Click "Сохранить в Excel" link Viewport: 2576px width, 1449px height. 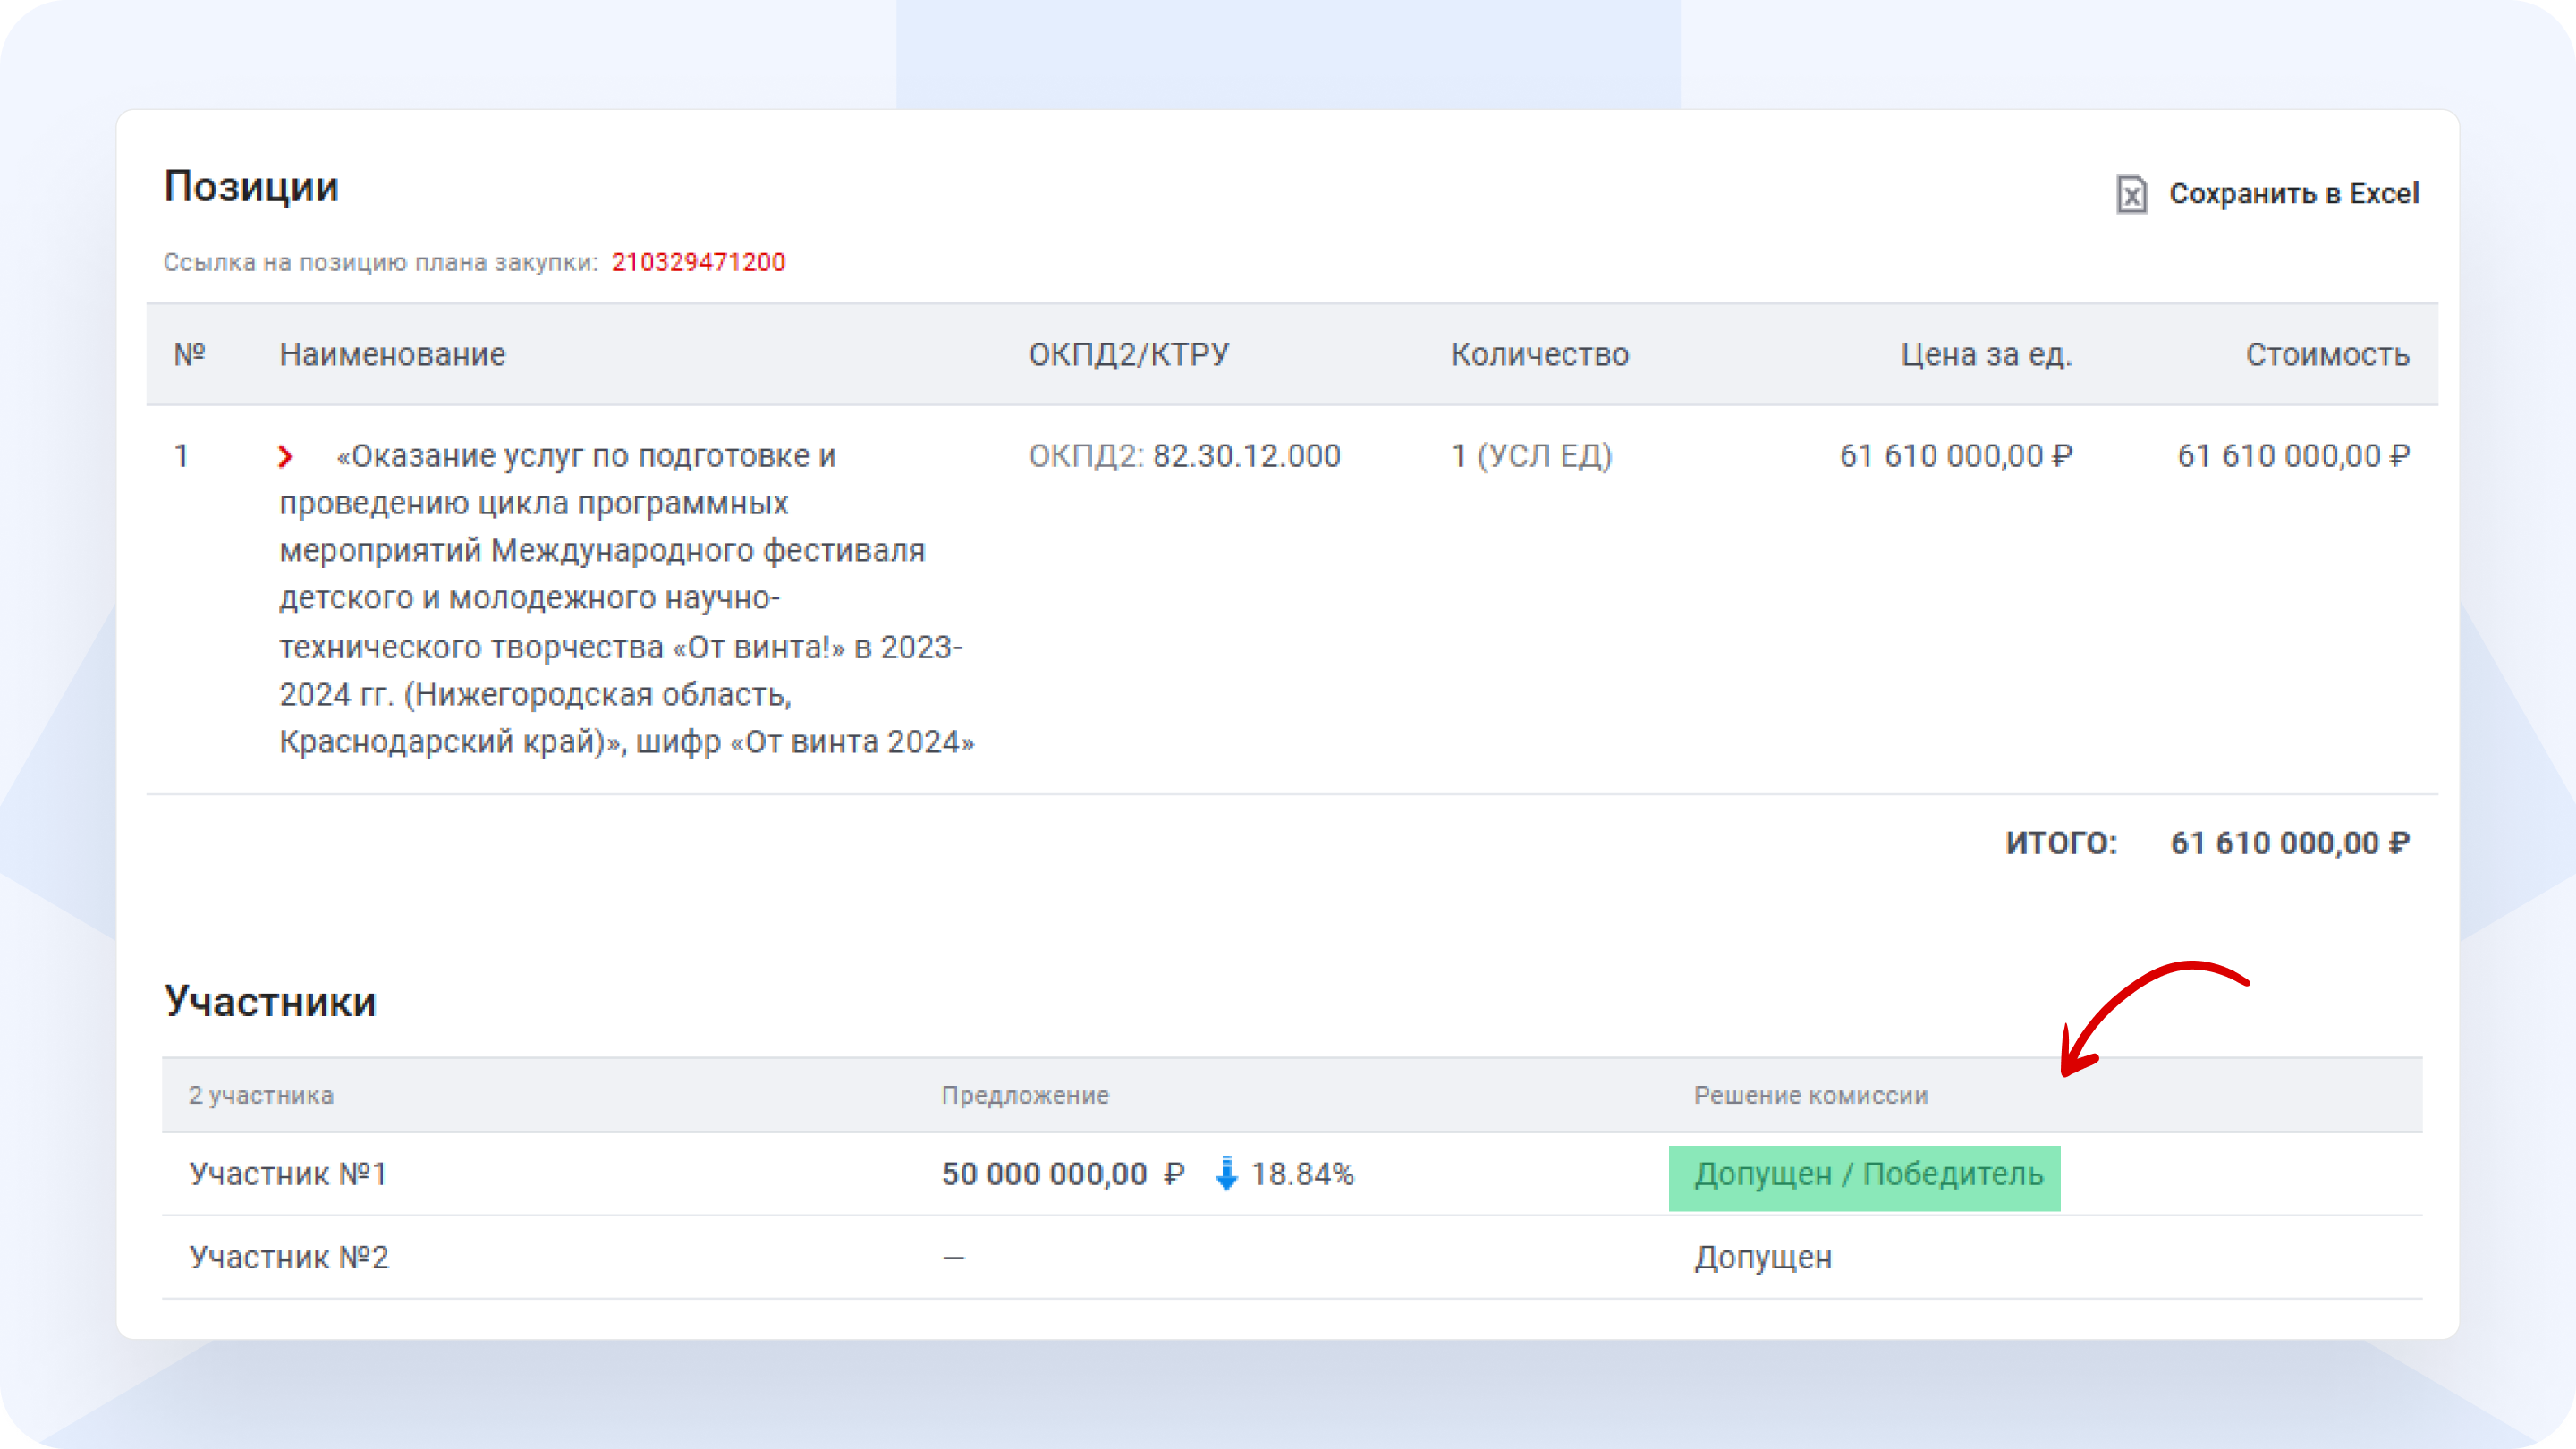click(2293, 194)
